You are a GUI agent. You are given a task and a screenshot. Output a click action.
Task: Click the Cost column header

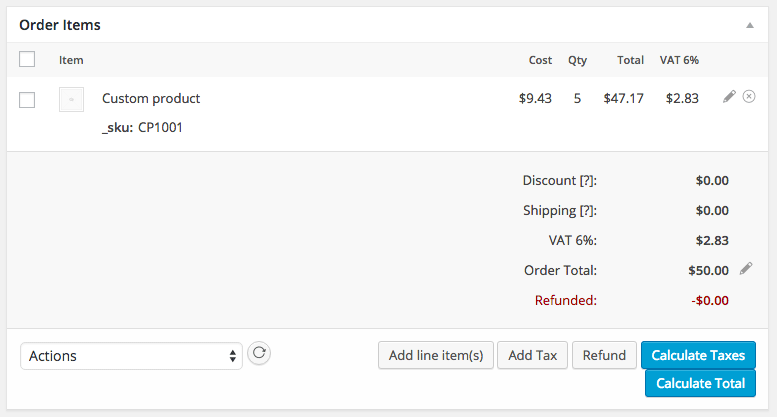click(540, 60)
